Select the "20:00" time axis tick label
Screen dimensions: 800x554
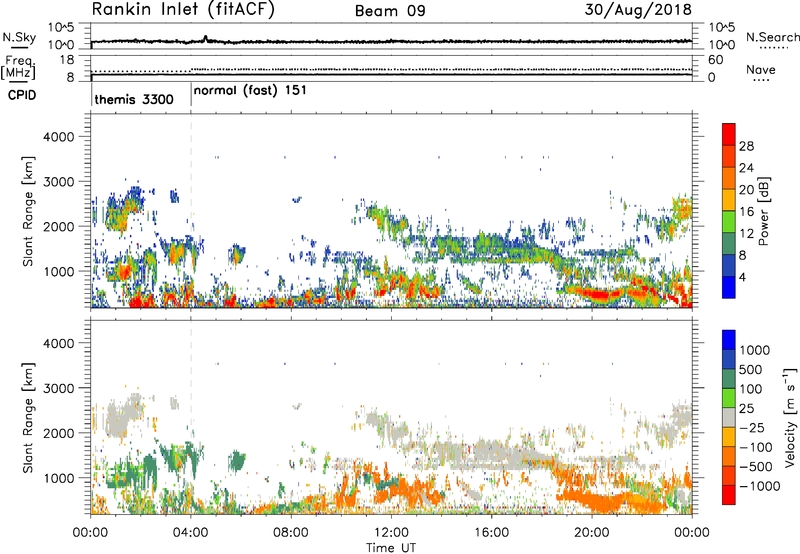click(x=592, y=533)
